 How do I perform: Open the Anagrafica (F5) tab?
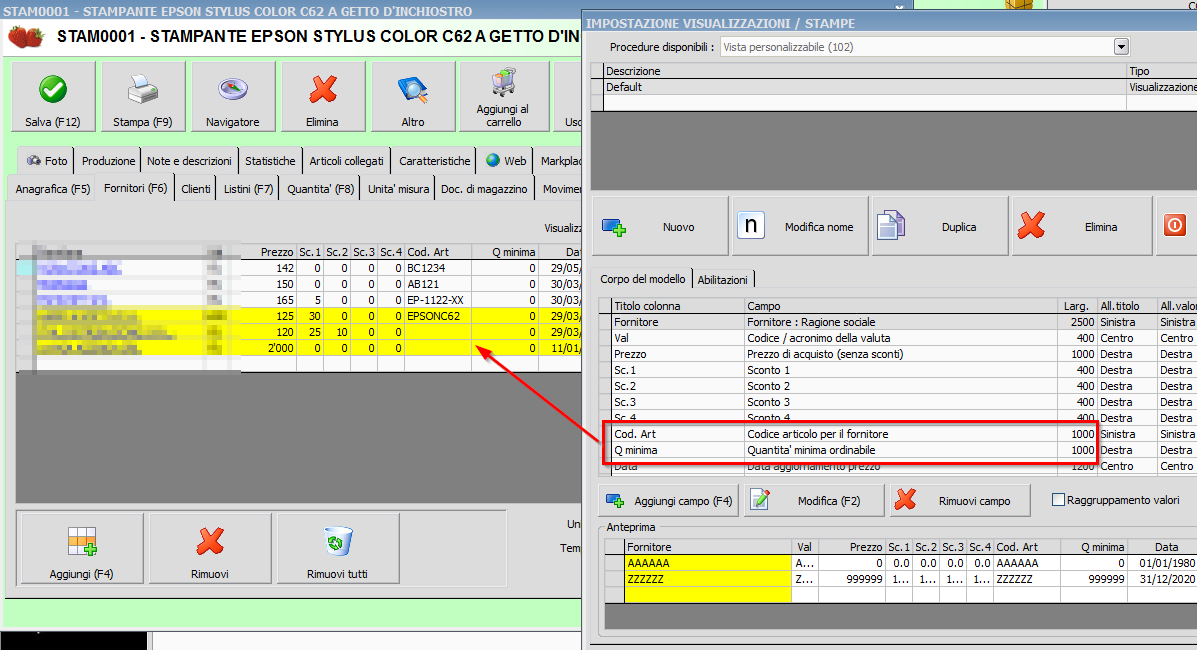pos(53,189)
